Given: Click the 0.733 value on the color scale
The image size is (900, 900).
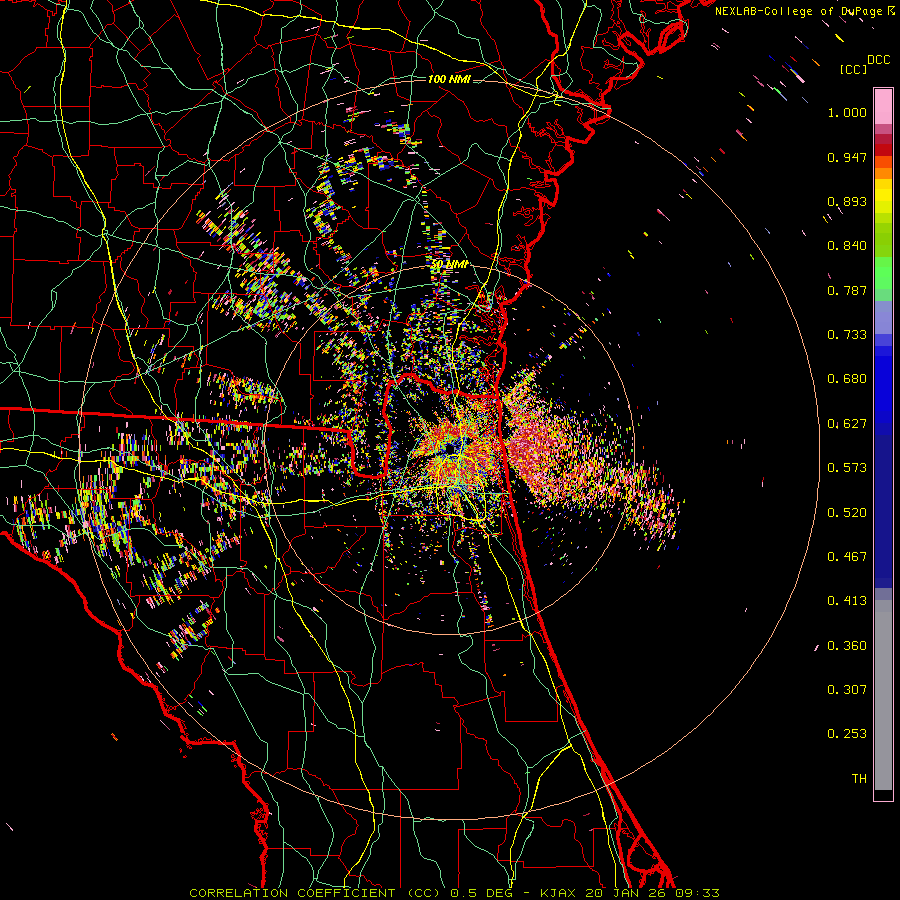Looking at the screenshot, I should (847, 335).
